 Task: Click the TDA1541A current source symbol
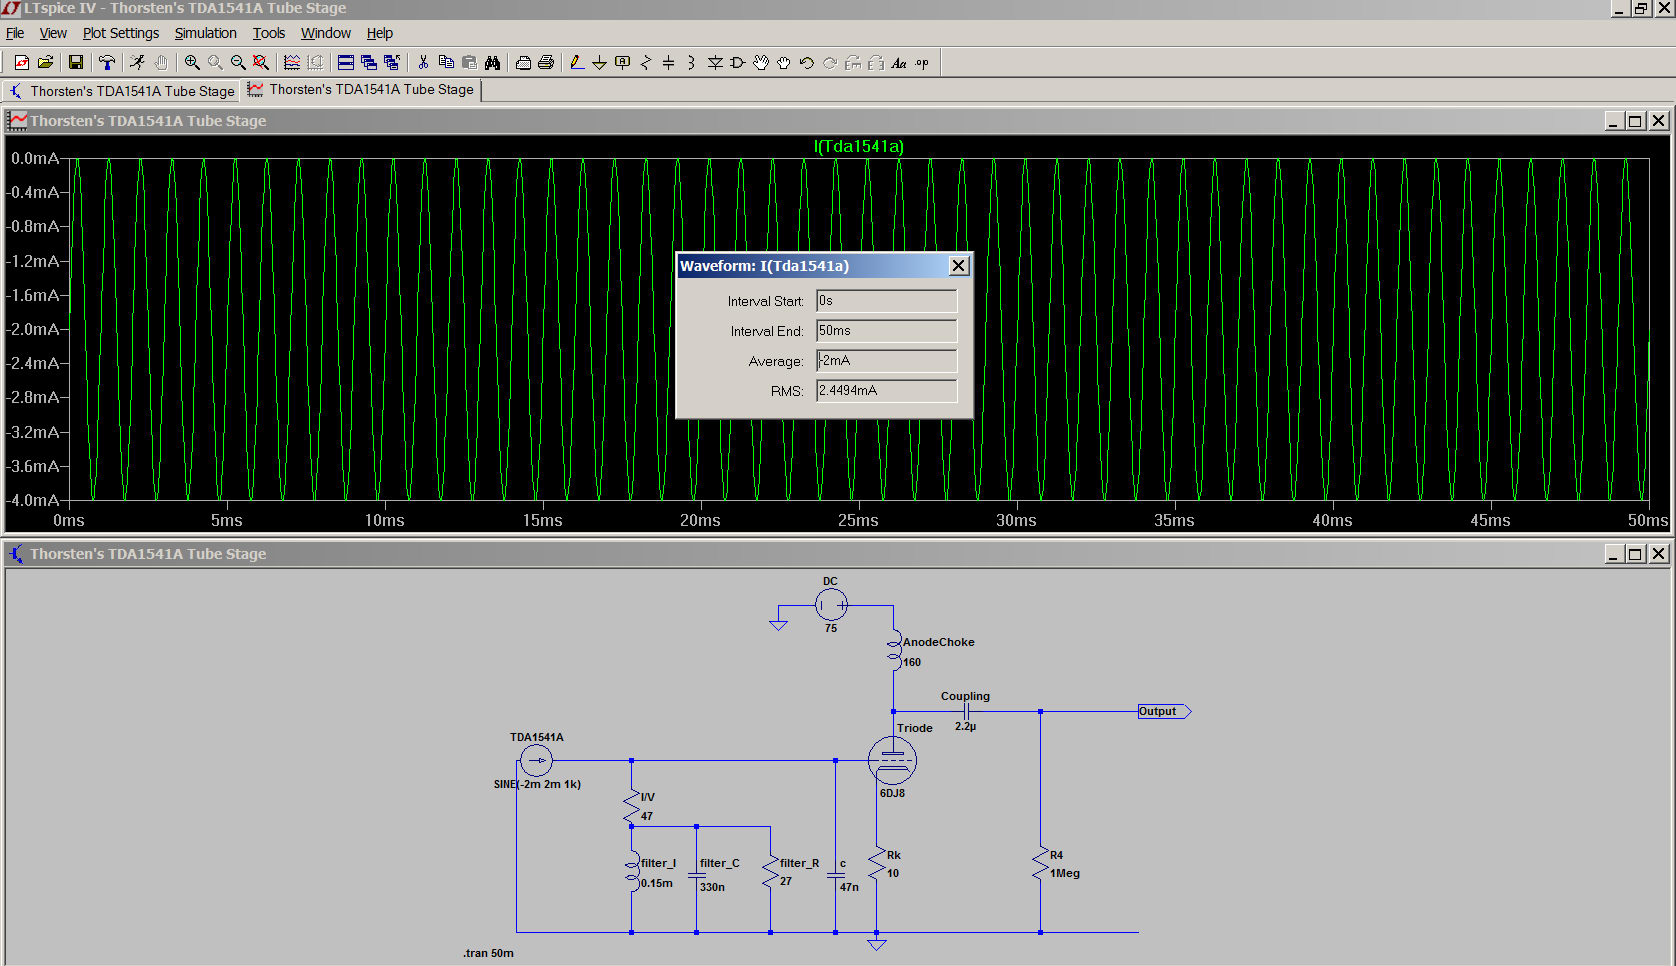tap(536, 761)
